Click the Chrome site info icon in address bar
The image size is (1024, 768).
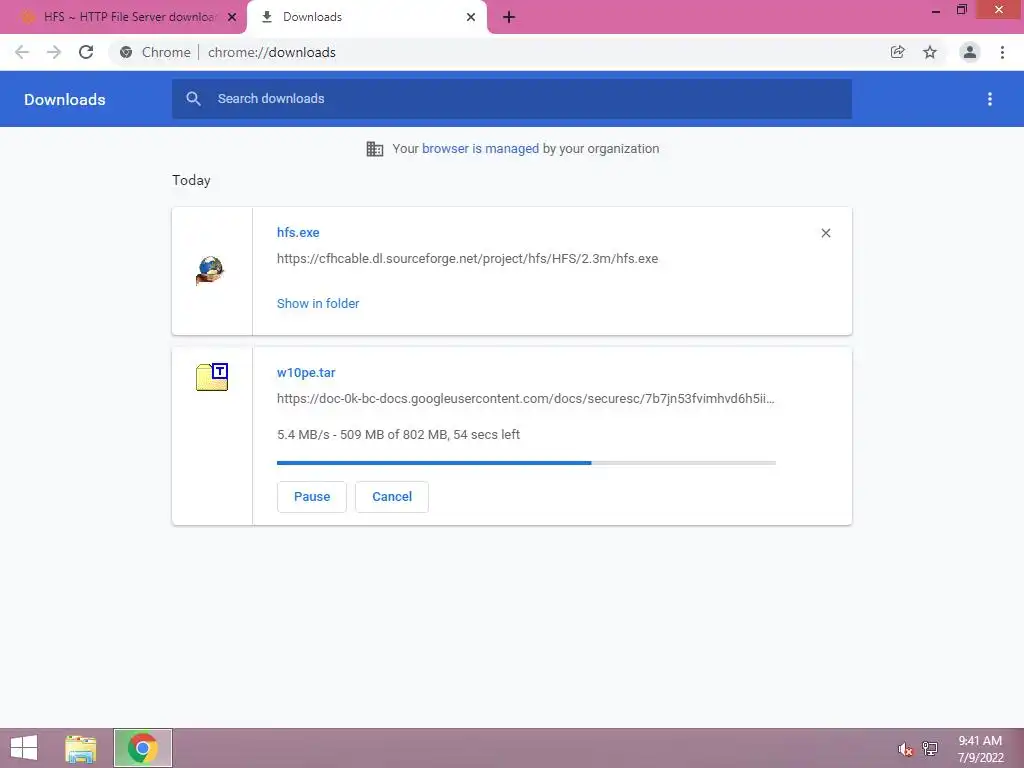pyautogui.click(x=126, y=52)
